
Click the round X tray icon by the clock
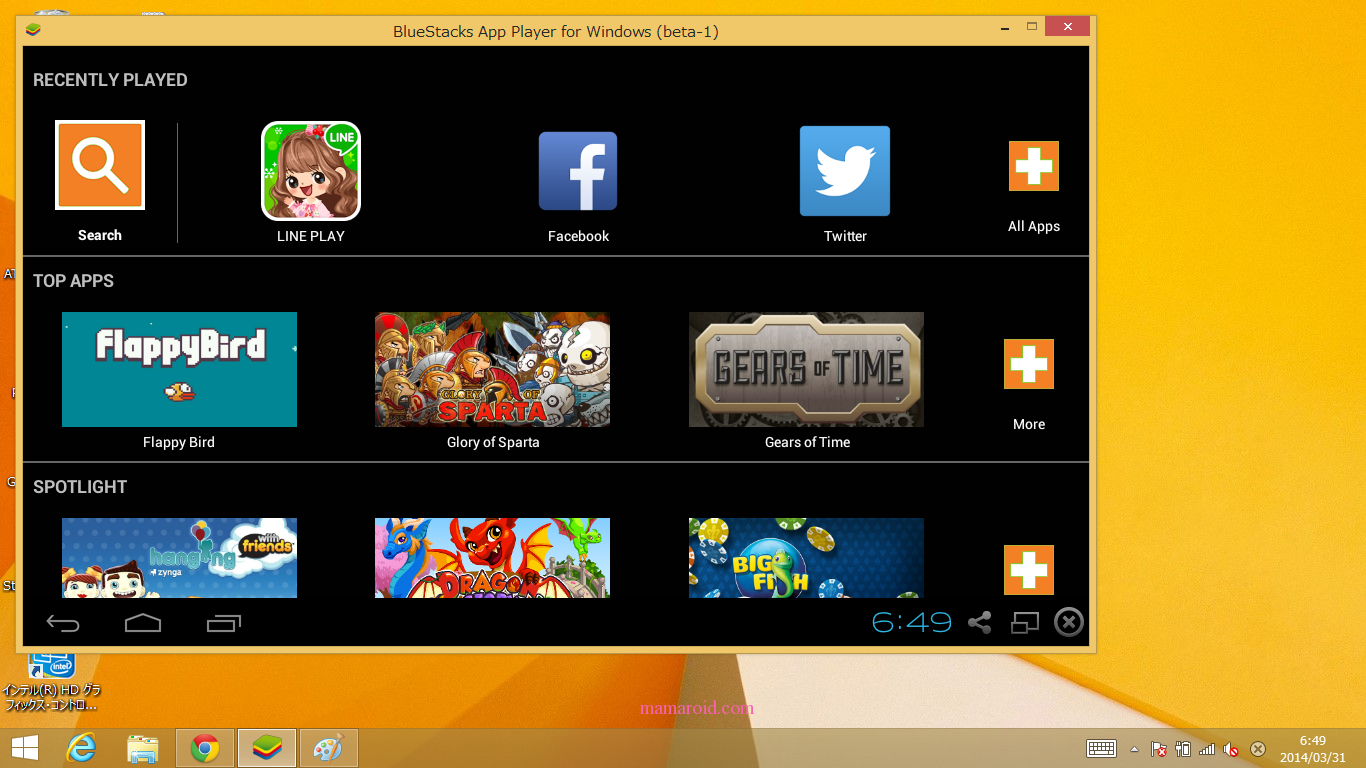1259,748
